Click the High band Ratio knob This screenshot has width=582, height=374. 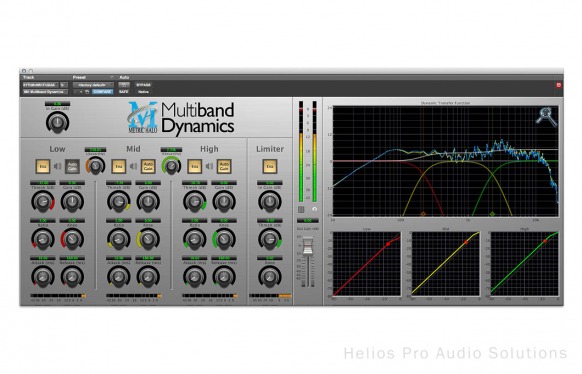[194, 239]
